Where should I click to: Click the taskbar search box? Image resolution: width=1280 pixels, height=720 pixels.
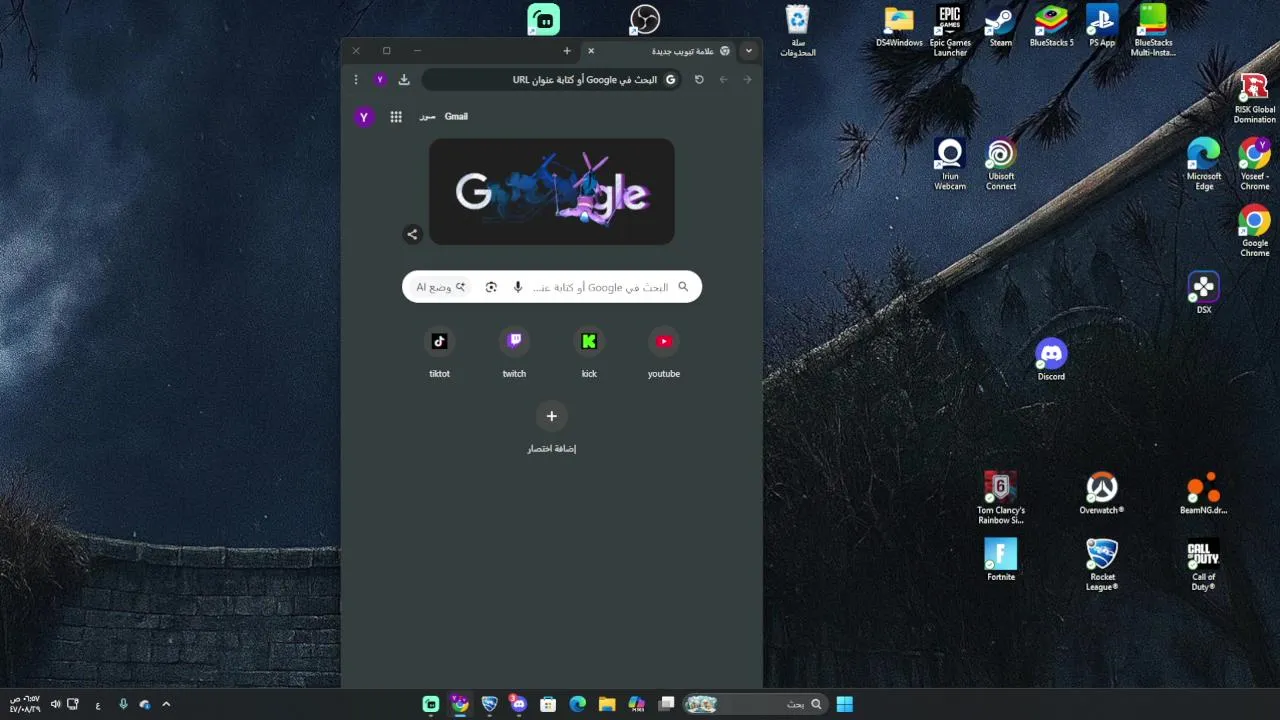[756, 704]
